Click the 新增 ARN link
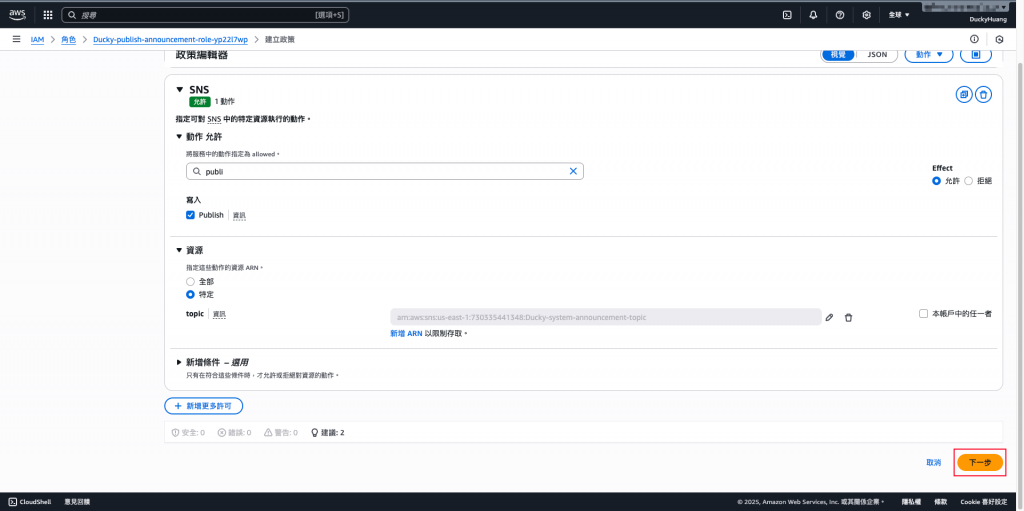Image resolution: width=1024 pixels, height=511 pixels. pyautogui.click(x=406, y=333)
